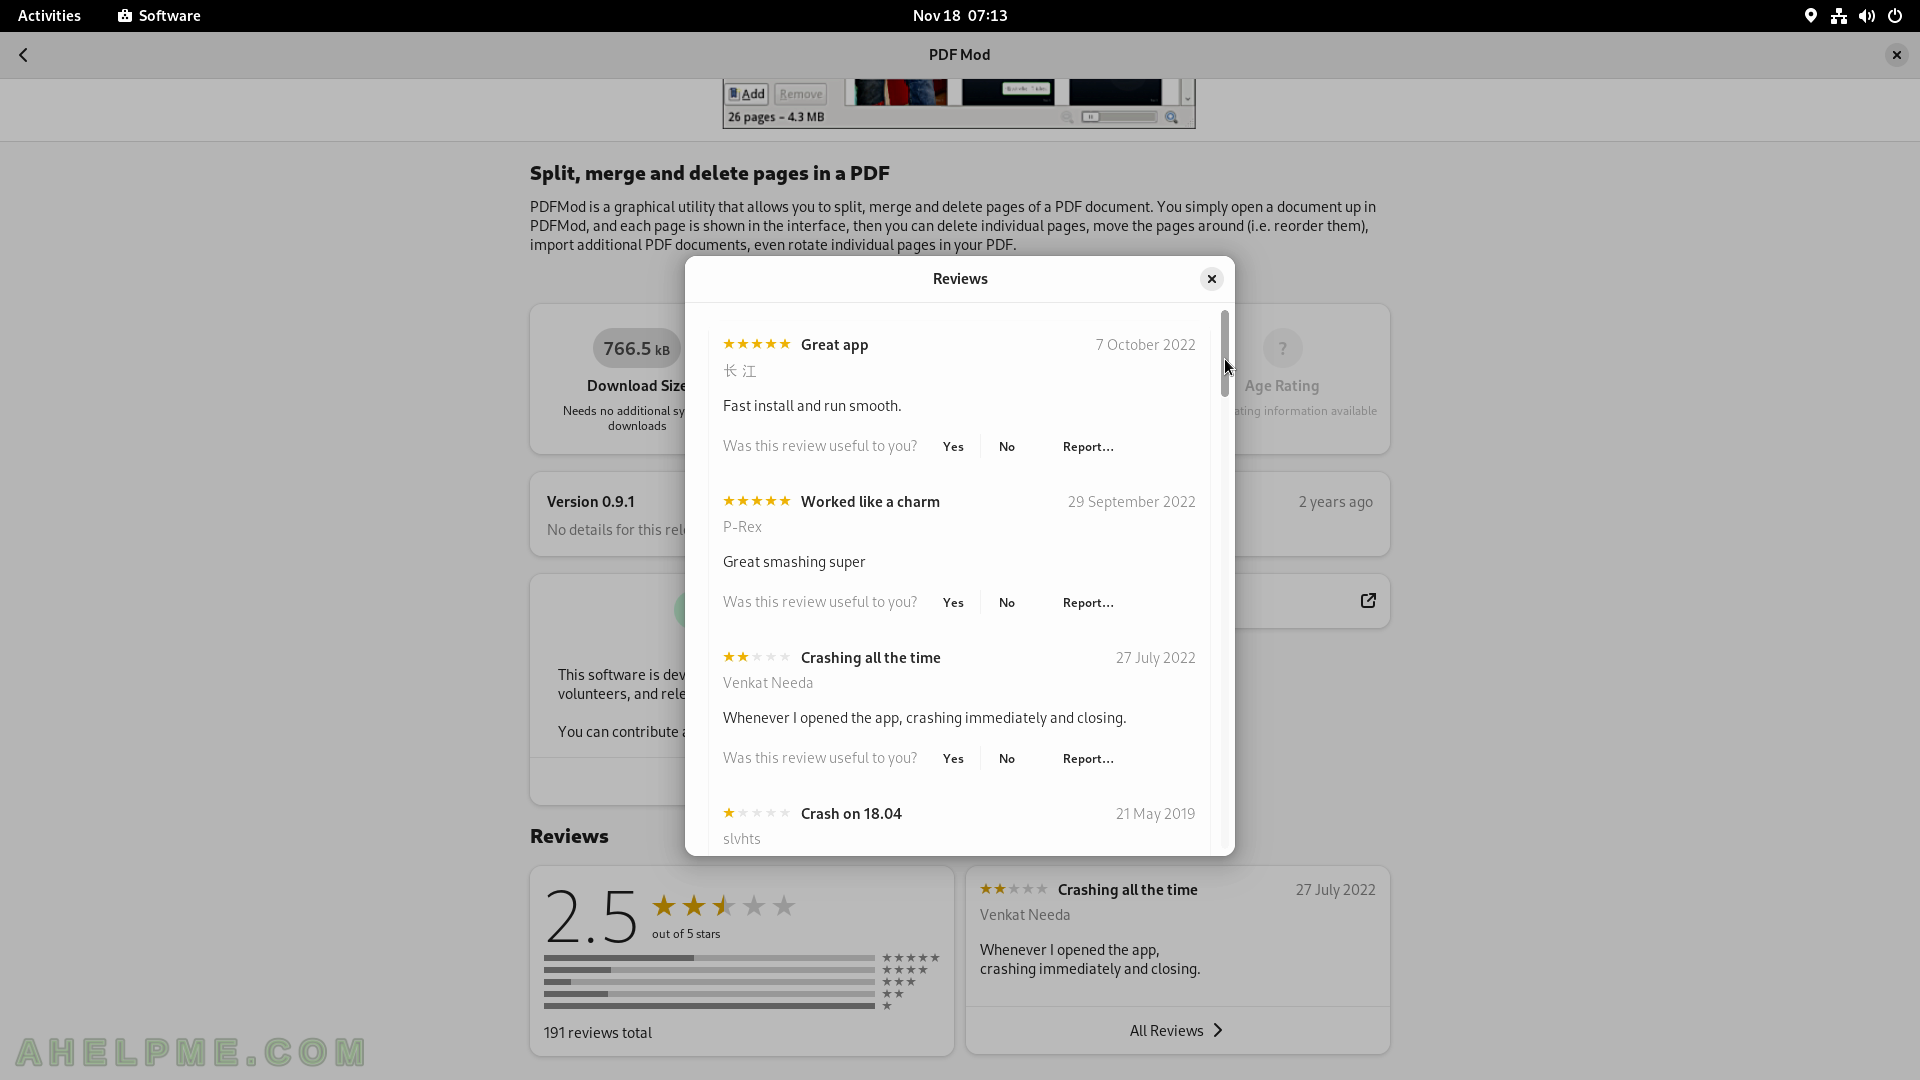Image resolution: width=1920 pixels, height=1080 pixels.
Task: Open the clock and calendar menu
Action: point(960,16)
